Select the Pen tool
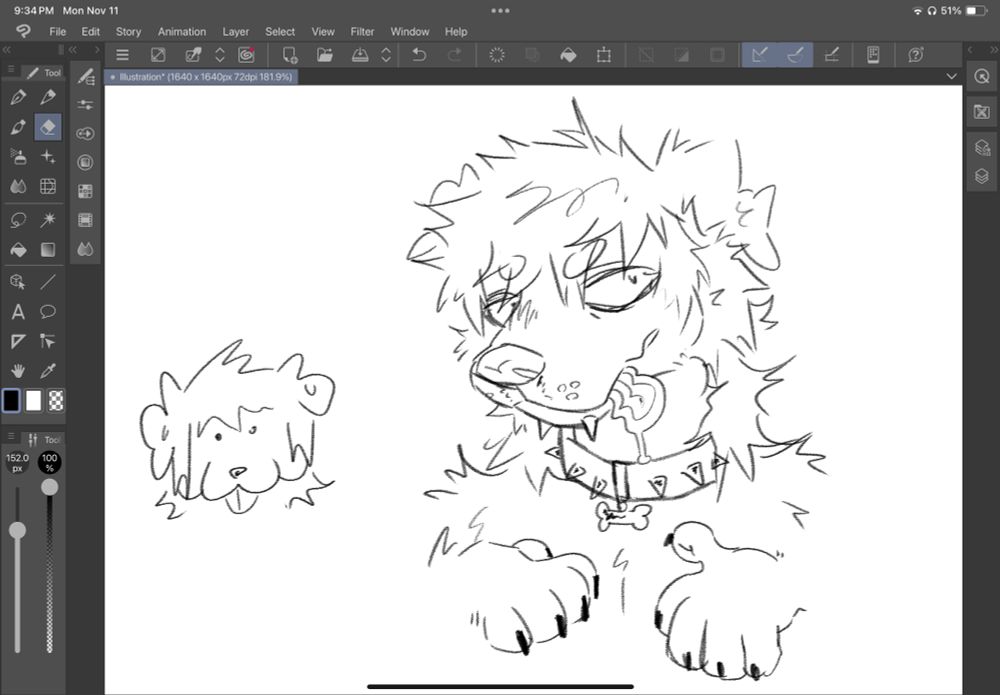1000x695 pixels. click(x=18, y=97)
